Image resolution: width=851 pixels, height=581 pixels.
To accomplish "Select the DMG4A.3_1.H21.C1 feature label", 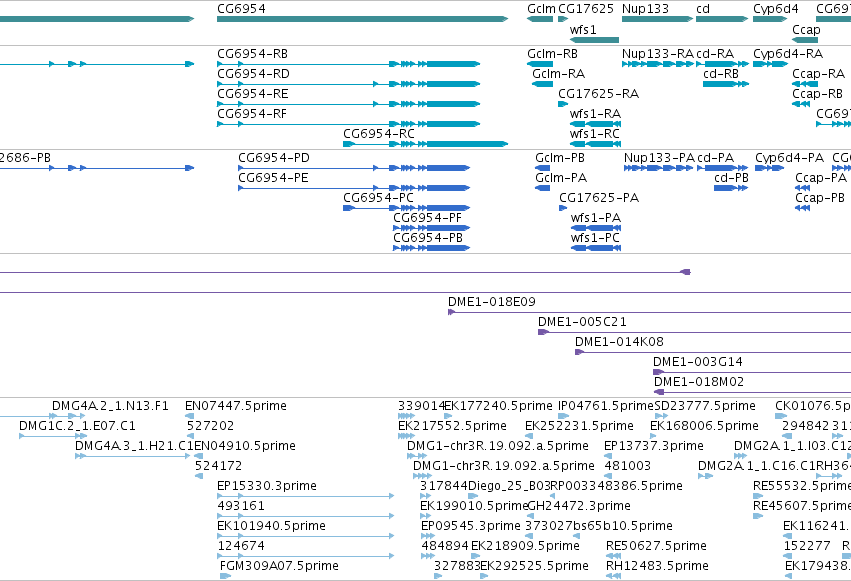I will pyautogui.click(x=135, y=446).
